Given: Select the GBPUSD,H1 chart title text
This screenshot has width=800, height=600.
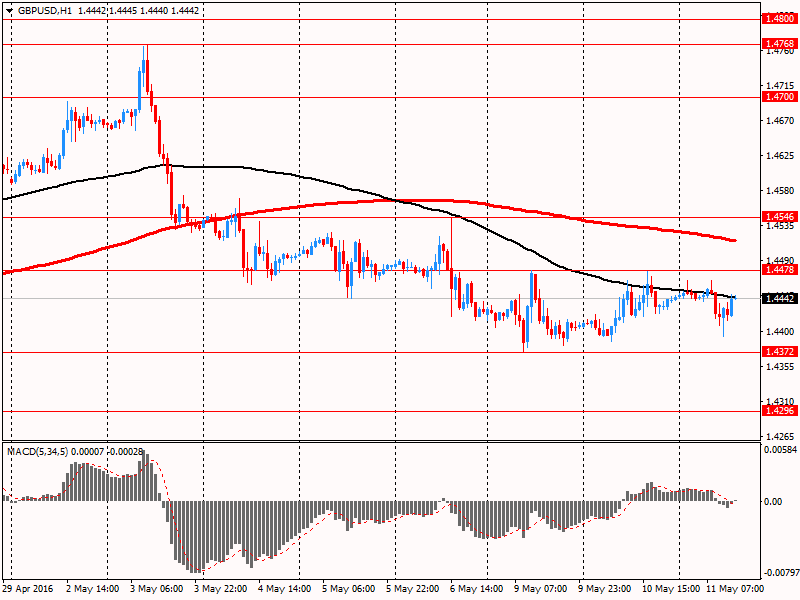Looking at the screenshot, I should (x=45, y=11).
